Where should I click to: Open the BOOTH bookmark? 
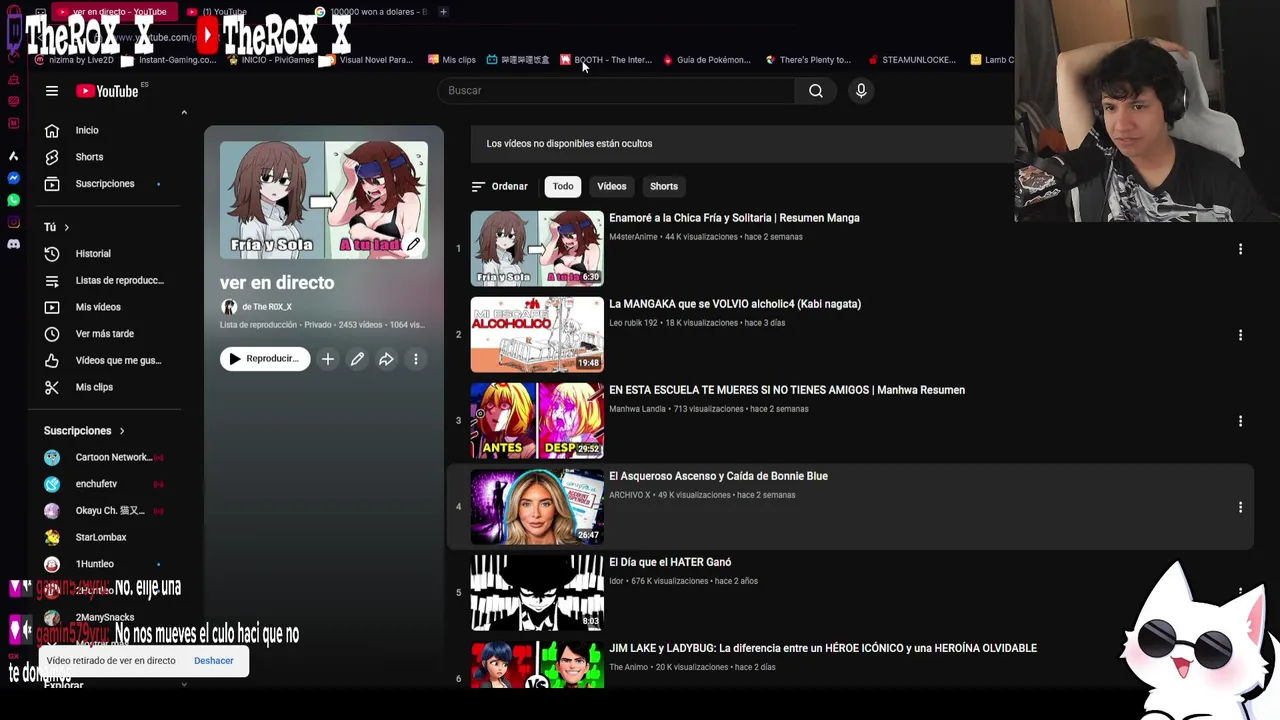[607, 60]
